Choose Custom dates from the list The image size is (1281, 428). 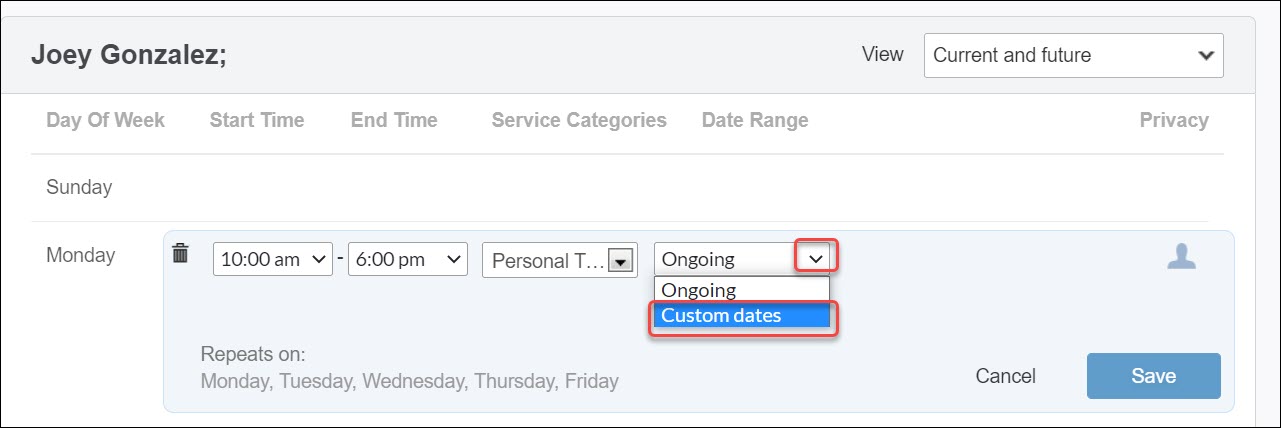742,316
